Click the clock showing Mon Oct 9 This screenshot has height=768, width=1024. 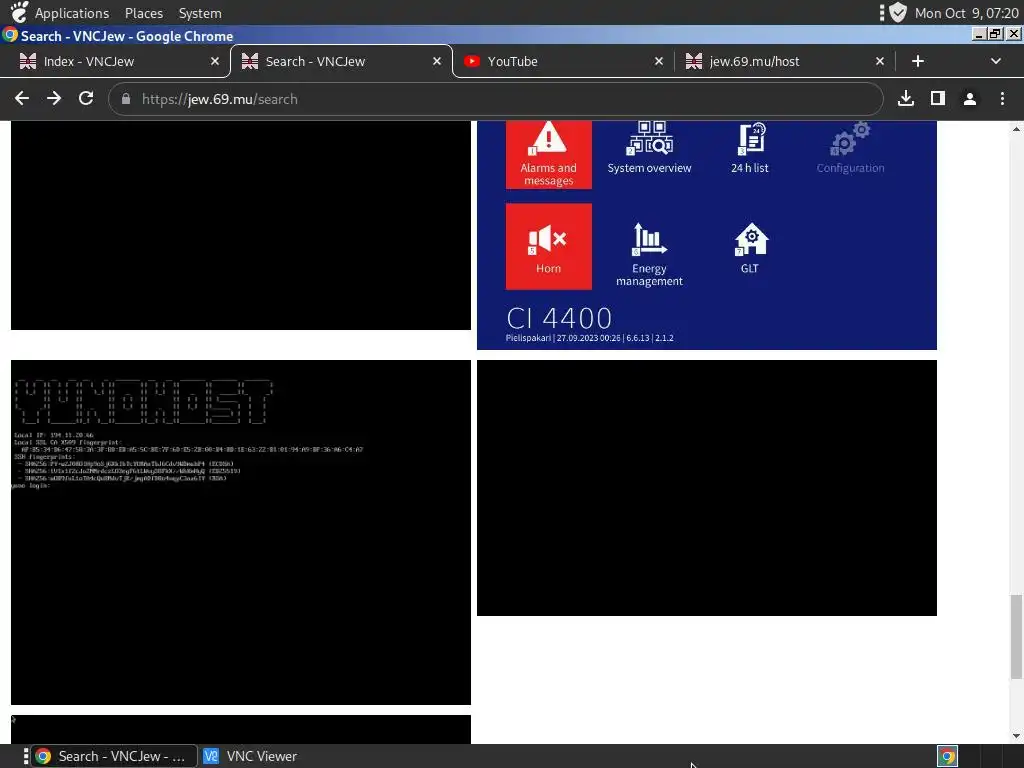point(967,13)
